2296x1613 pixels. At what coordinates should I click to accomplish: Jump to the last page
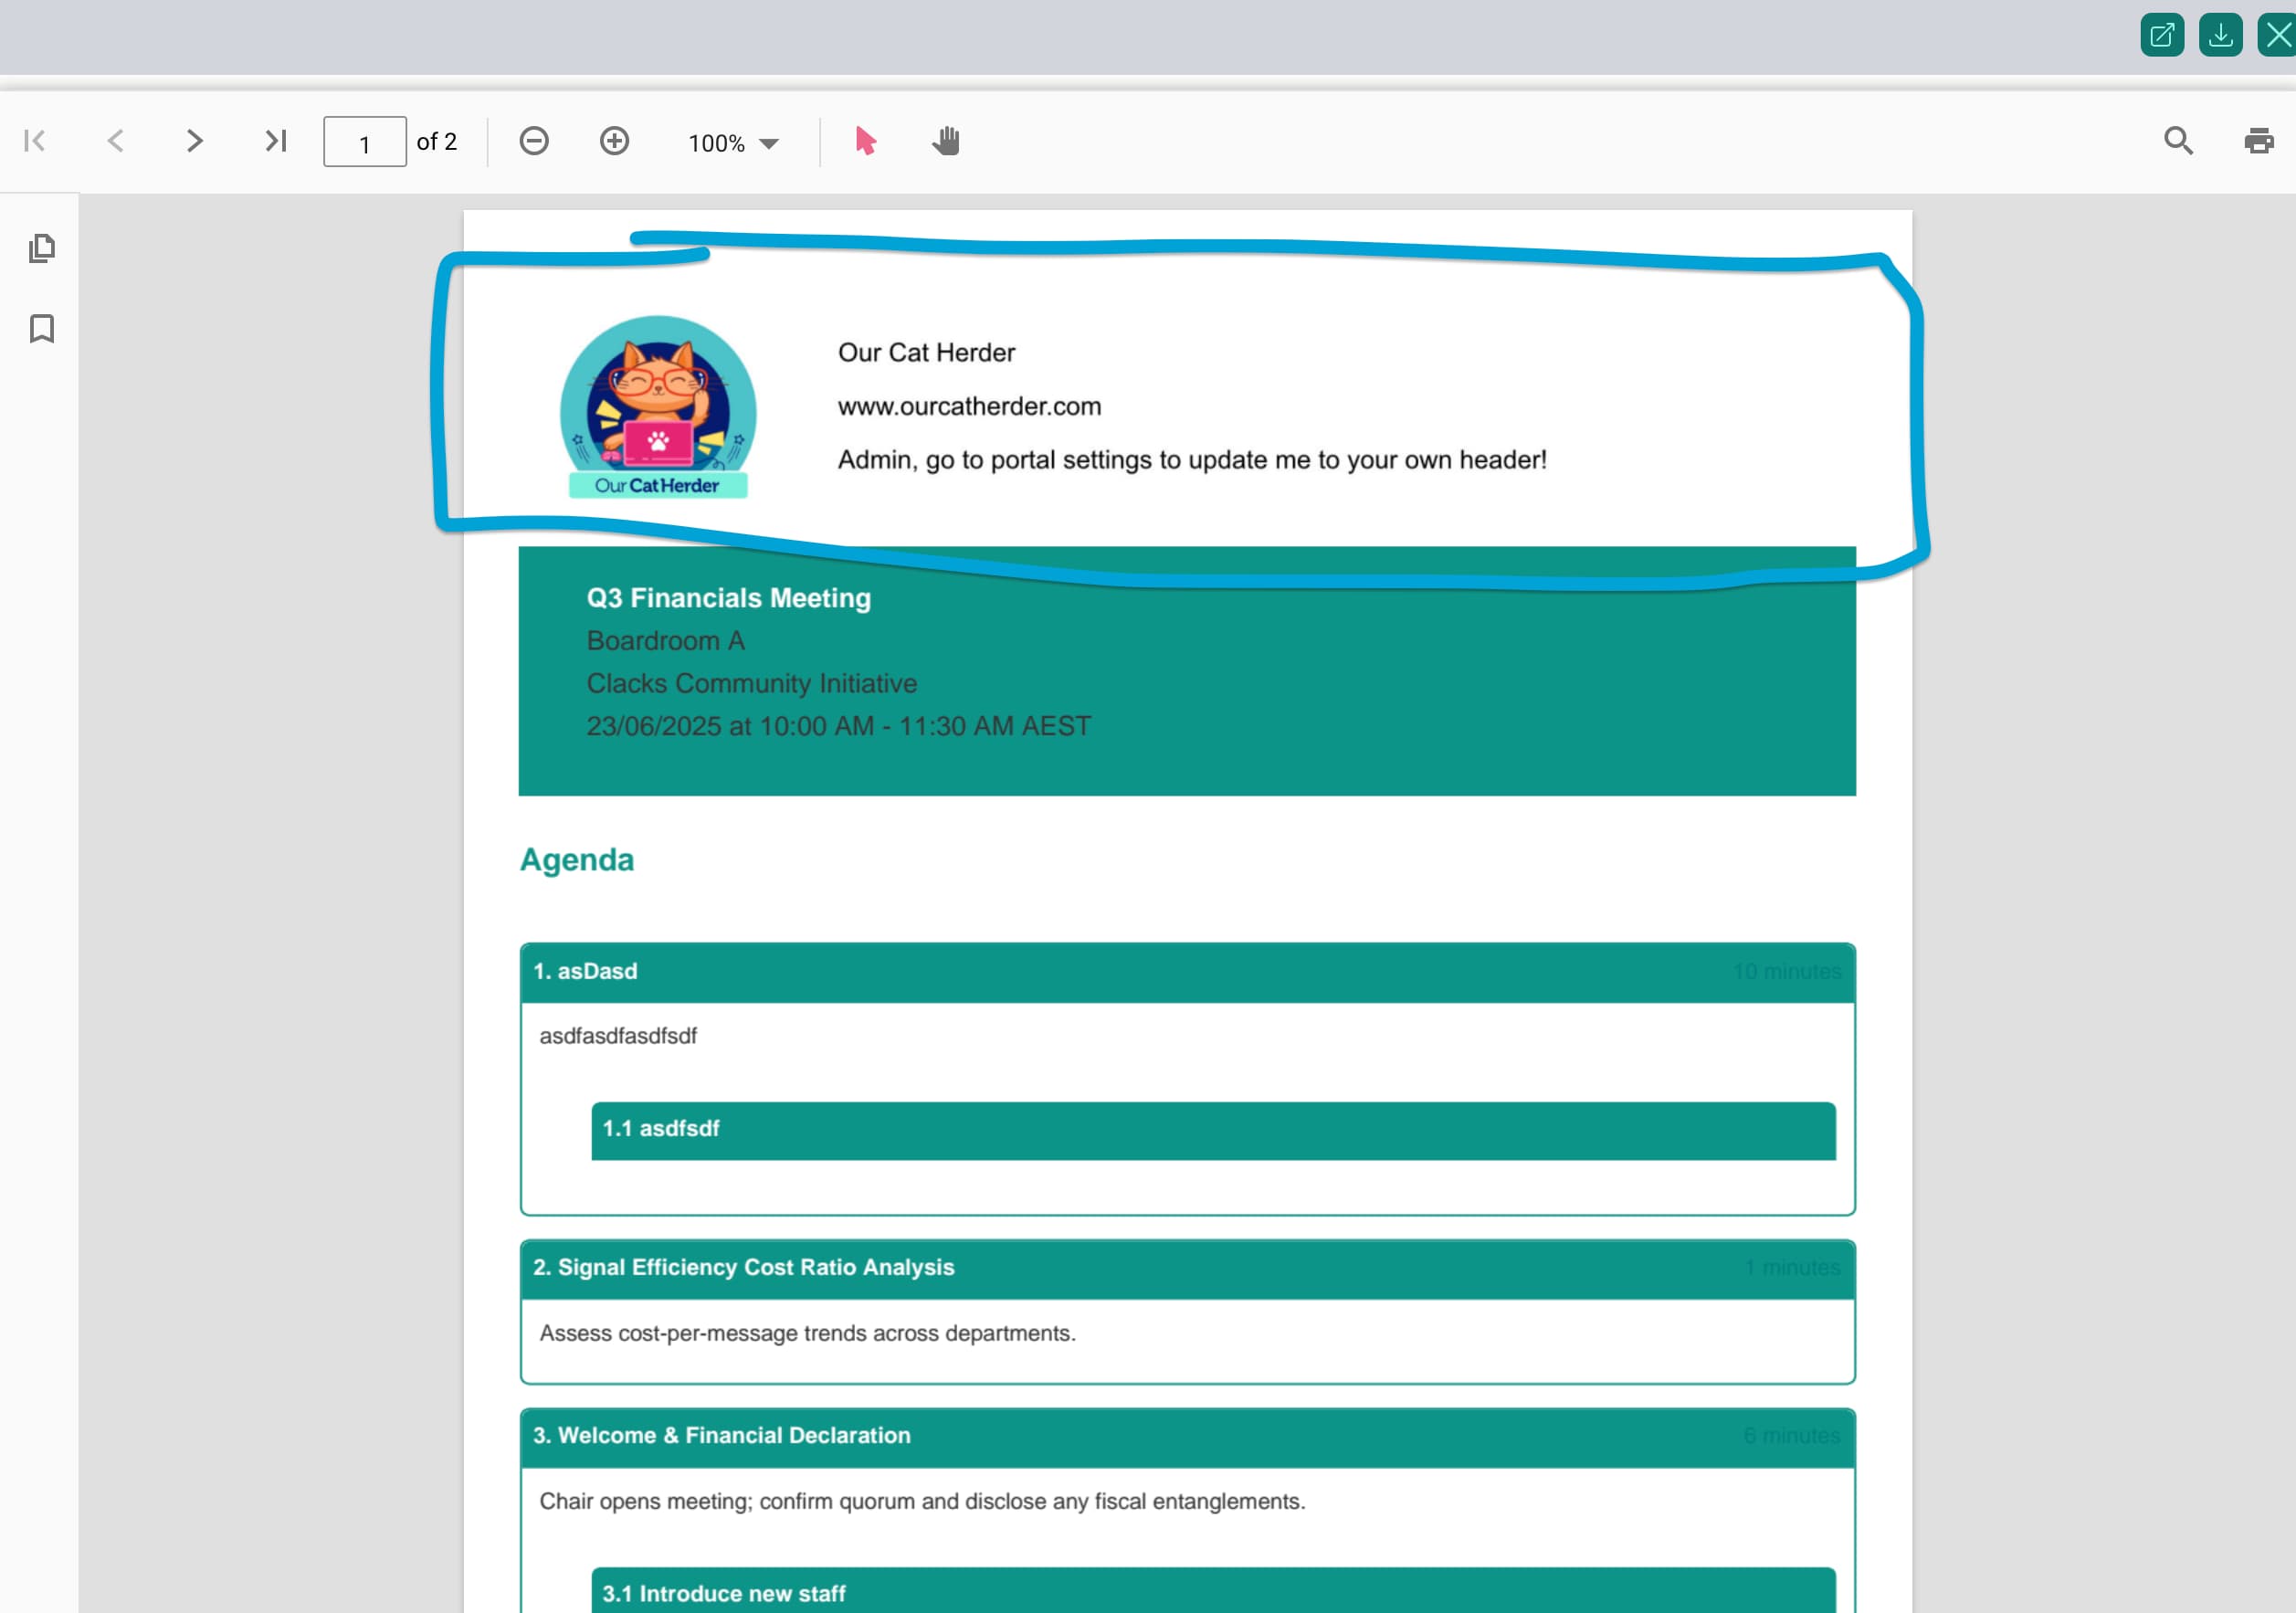[274, 140]
